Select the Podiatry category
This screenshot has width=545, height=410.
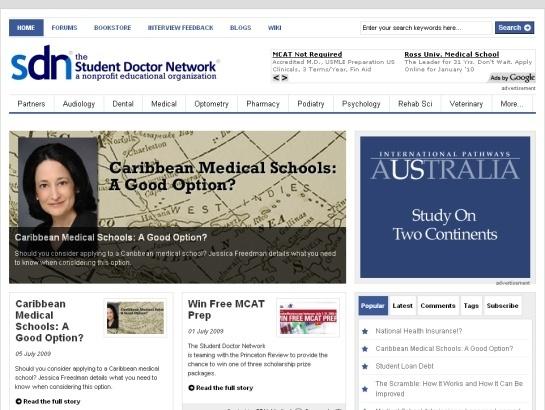(311, 104)
